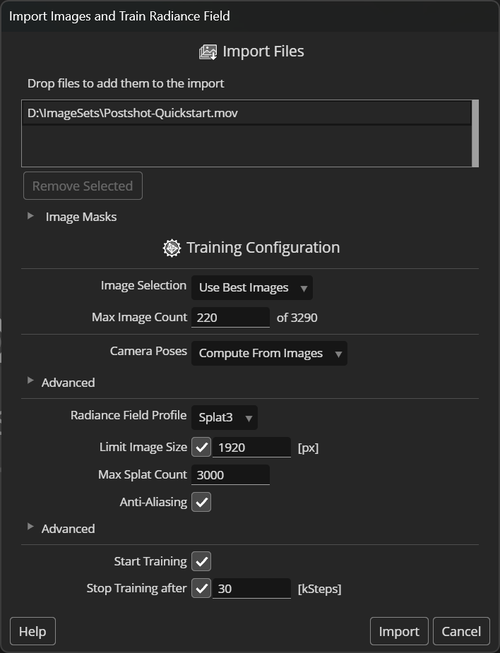Uncheck the Start Training checkbox
Screen dimensions: 500x653
coord(201,561)
